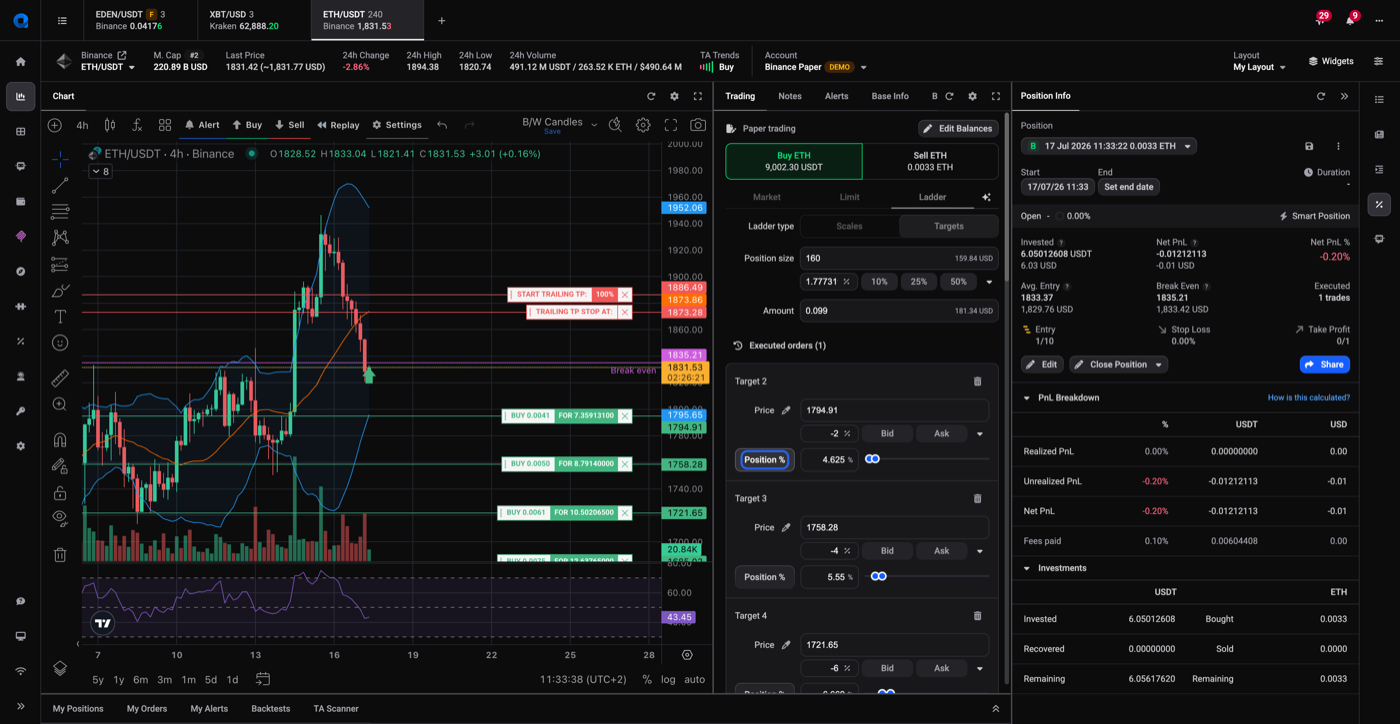Image resolution: width=1400 pixels, height=724 pixels.
Task: Open the ETH/USDT pair dropdown
Action: coord(108,67)
